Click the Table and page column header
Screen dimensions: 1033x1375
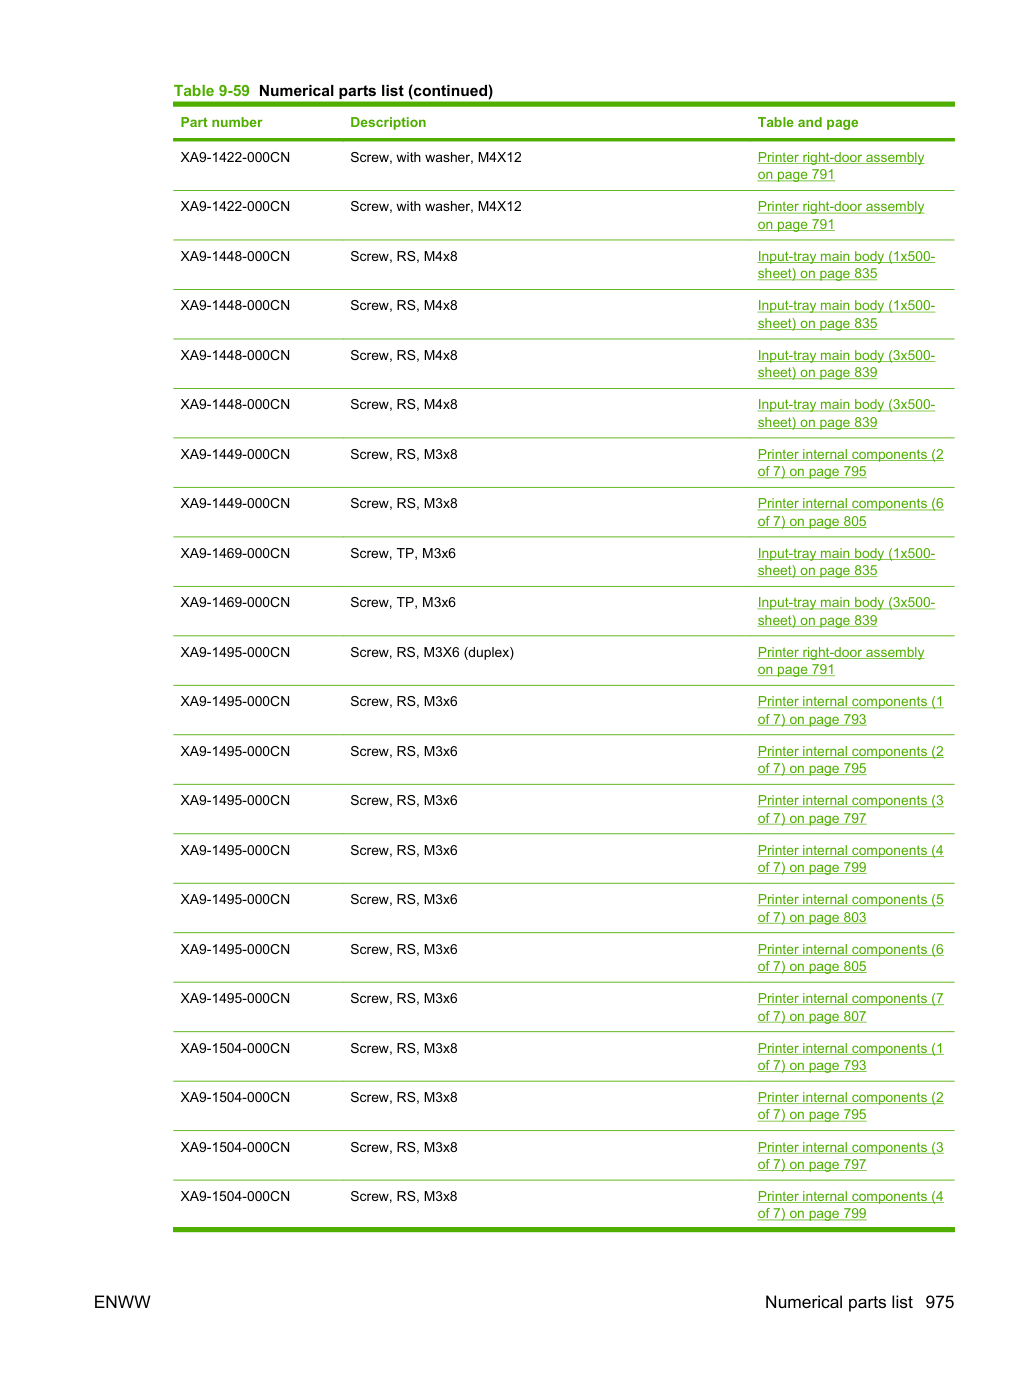(x=808, y=122)
